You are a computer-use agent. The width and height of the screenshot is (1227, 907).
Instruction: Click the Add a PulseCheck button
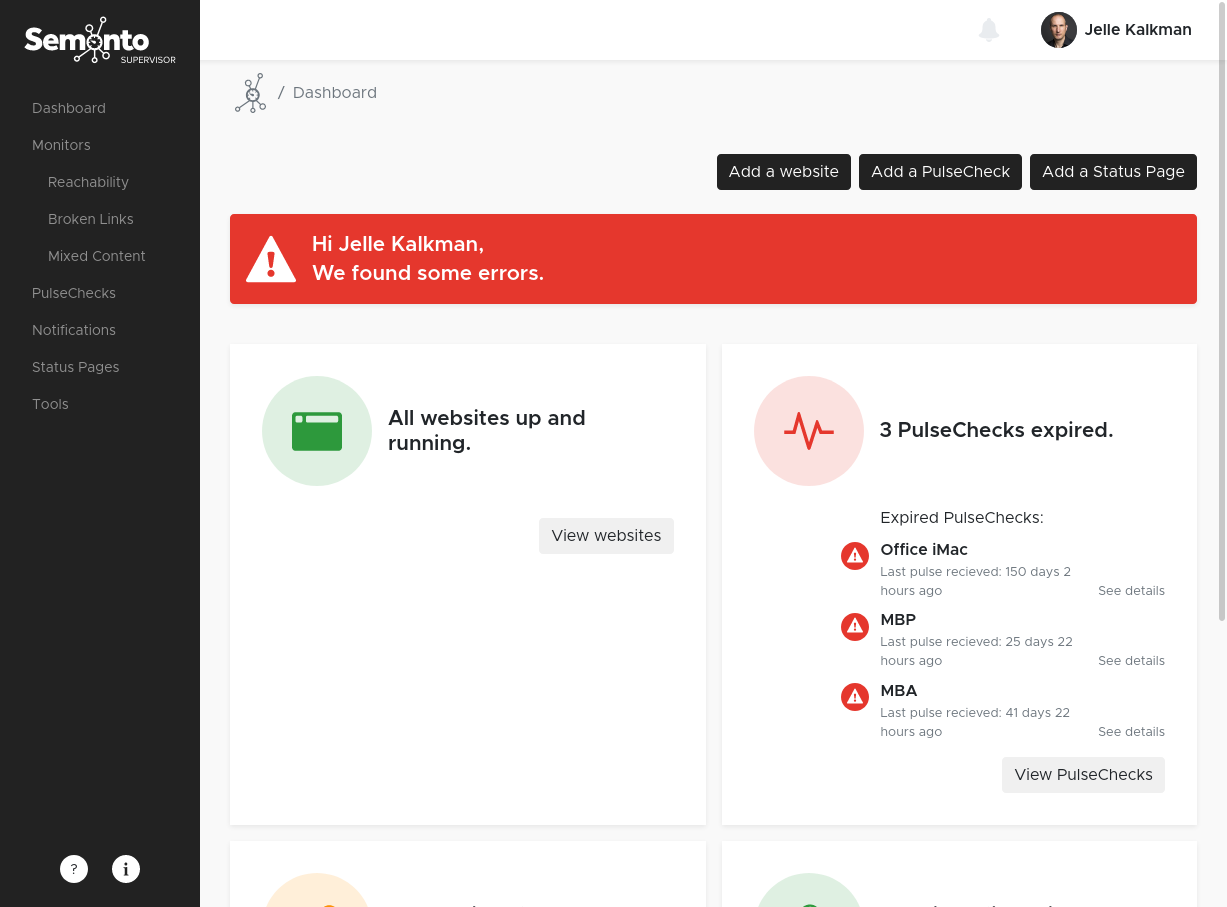click(x=940, y=172)
